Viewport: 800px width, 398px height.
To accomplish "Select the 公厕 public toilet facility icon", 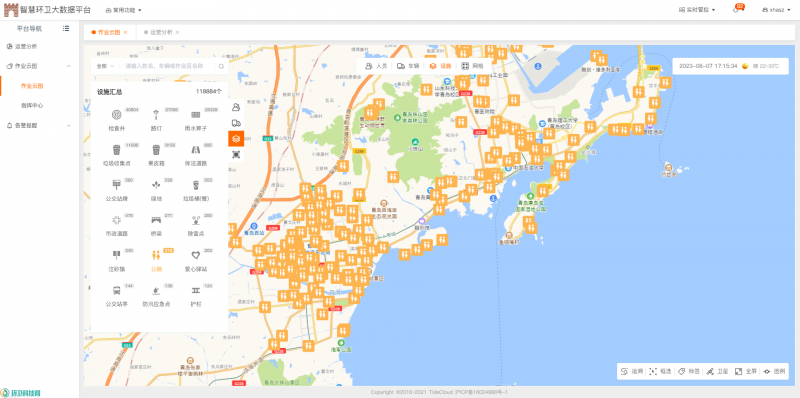I will click(x=156, y=255).
